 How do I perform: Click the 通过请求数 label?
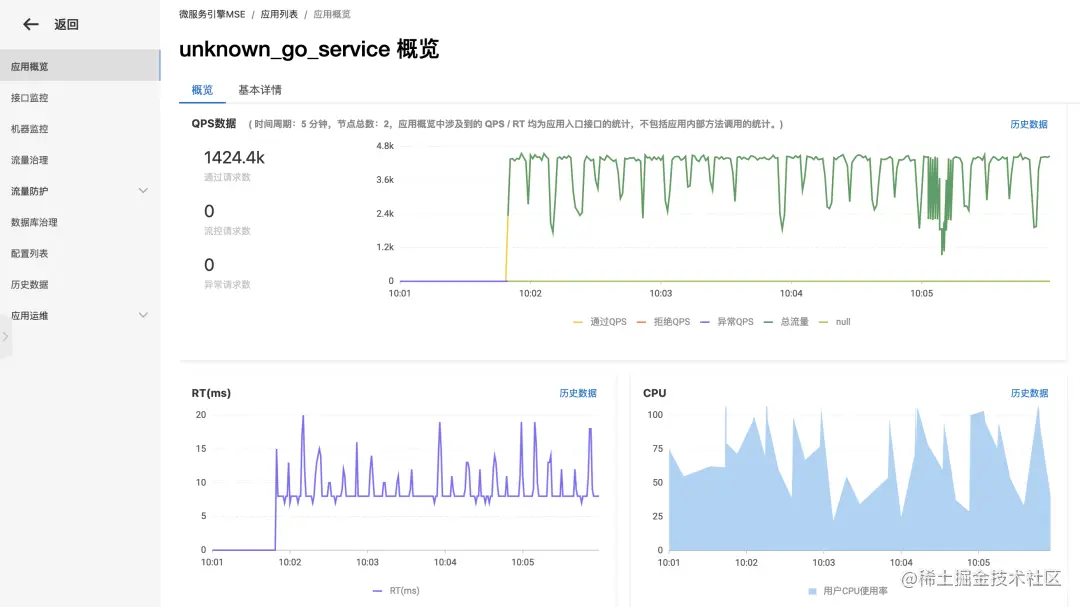tap(227, 177)
